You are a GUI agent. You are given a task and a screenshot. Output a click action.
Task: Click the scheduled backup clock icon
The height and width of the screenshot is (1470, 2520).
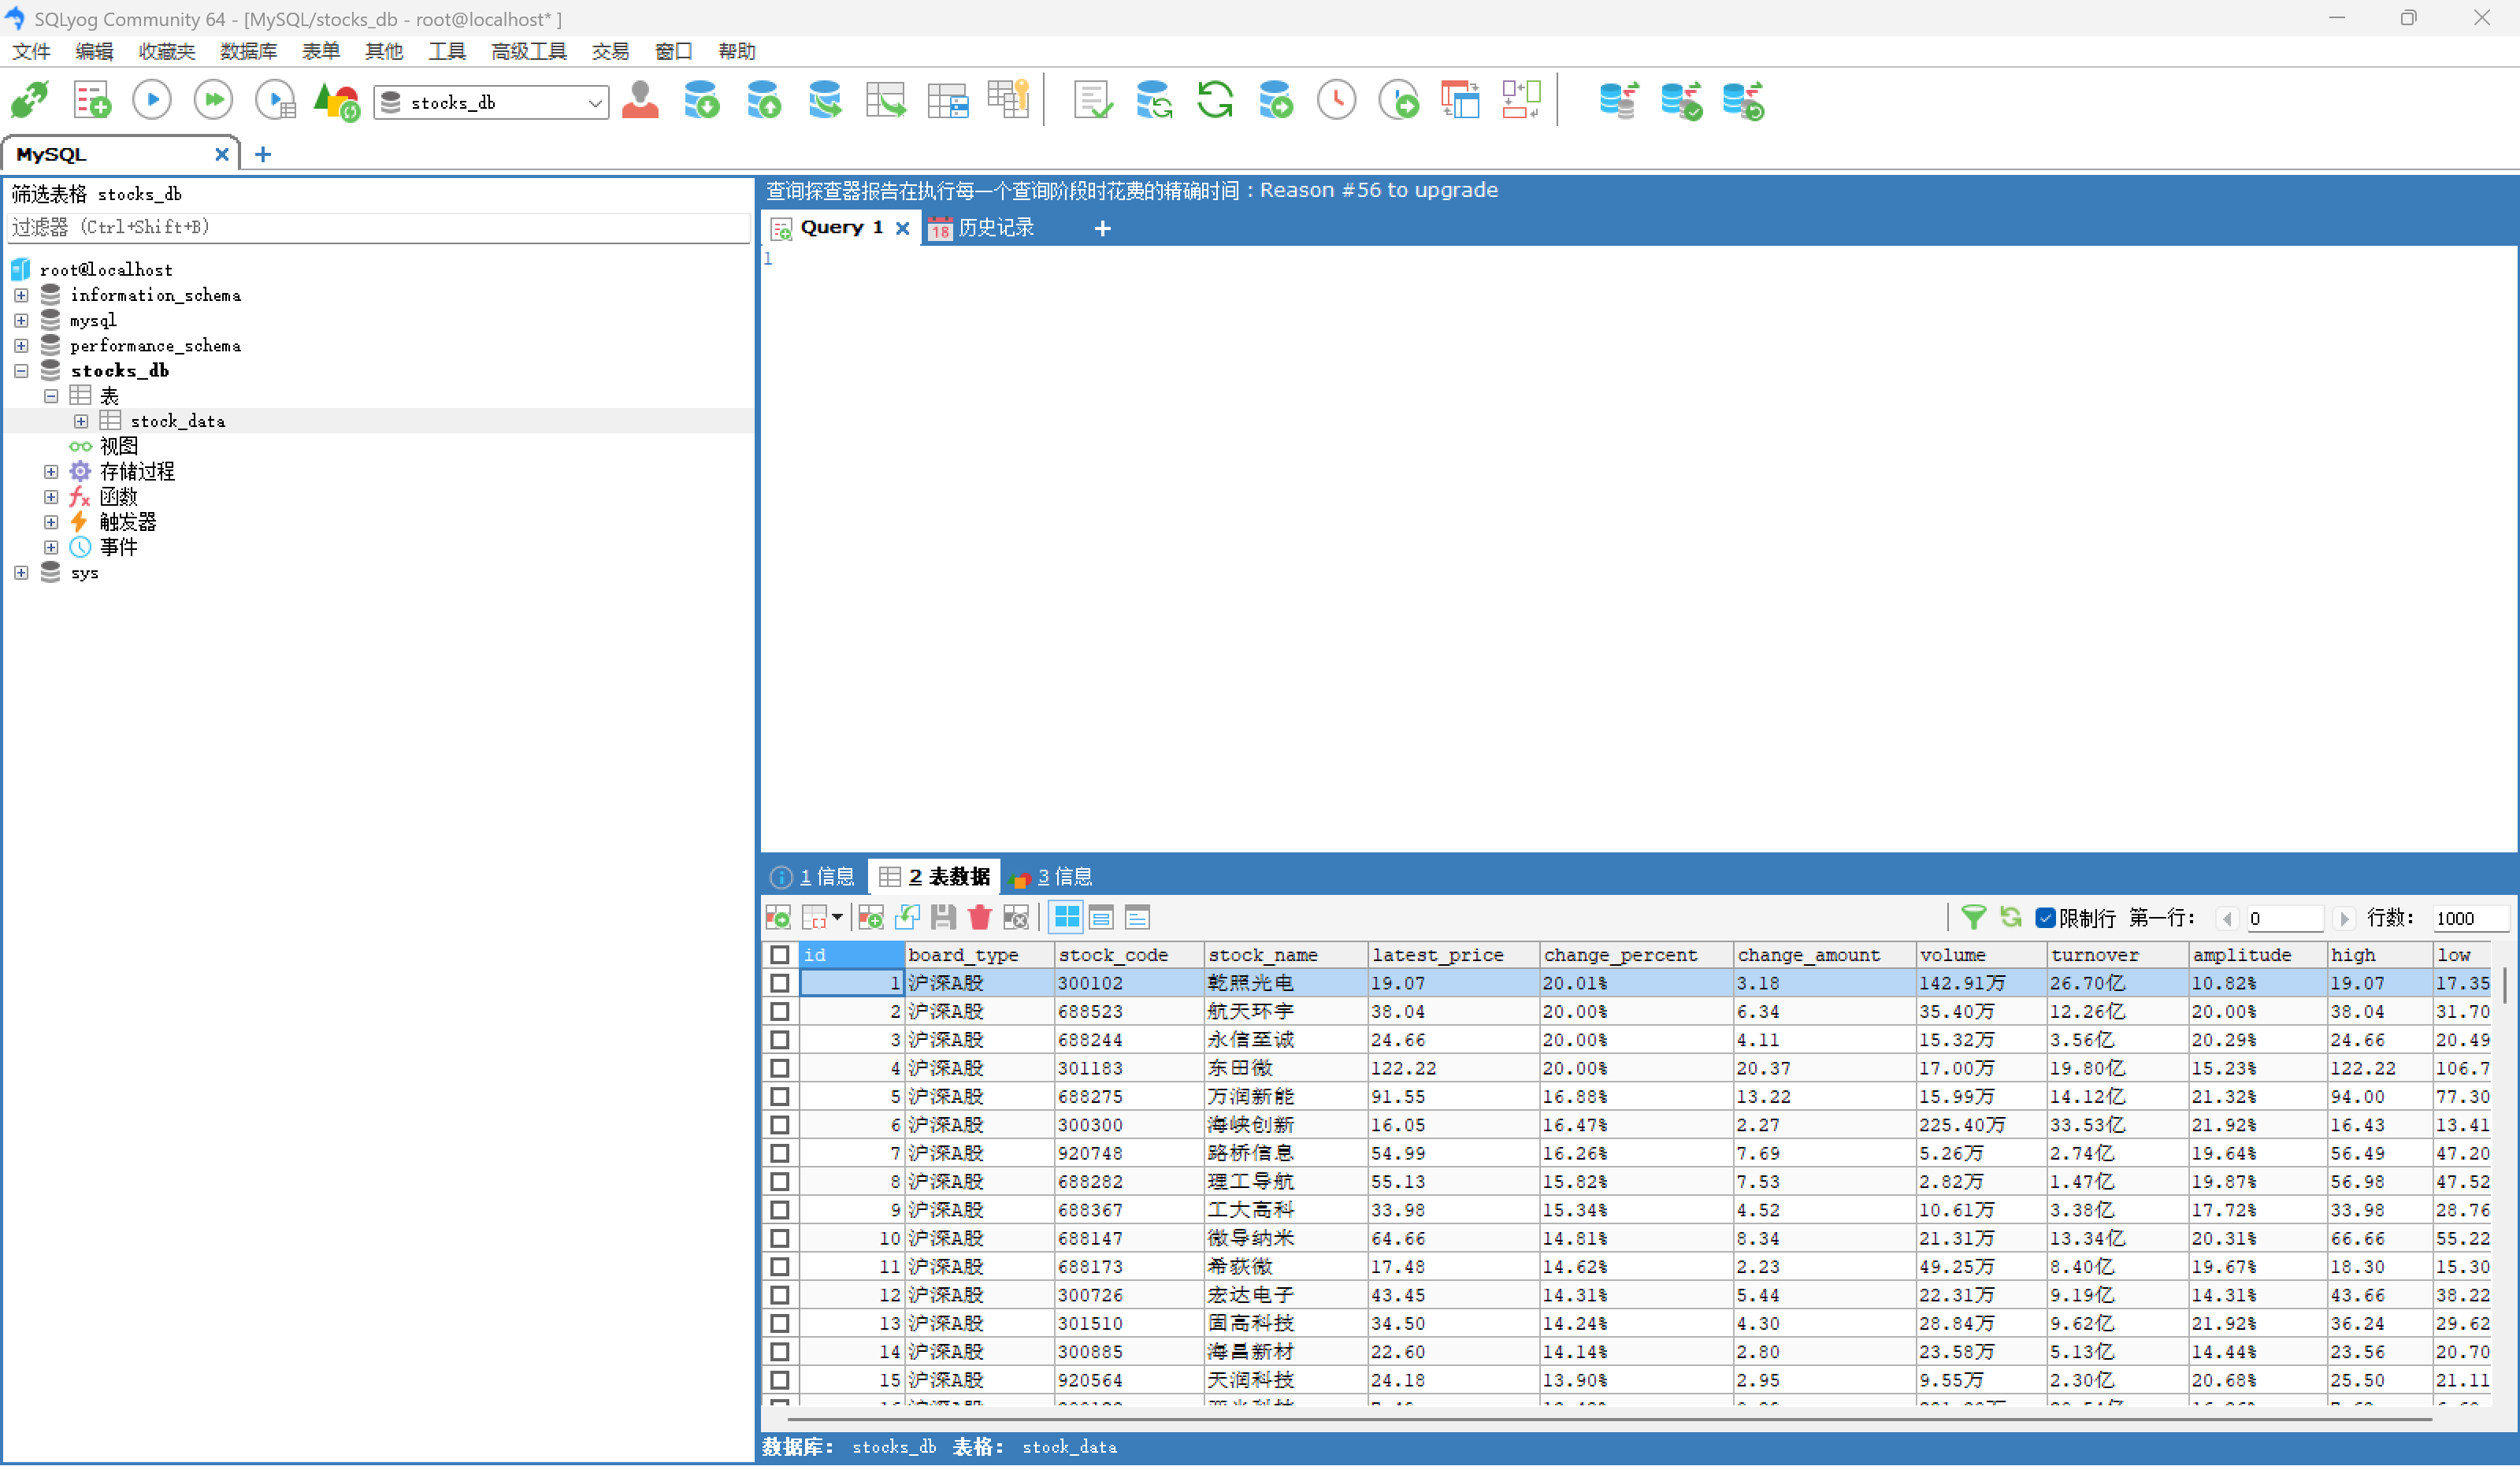tap(1337, 101)
